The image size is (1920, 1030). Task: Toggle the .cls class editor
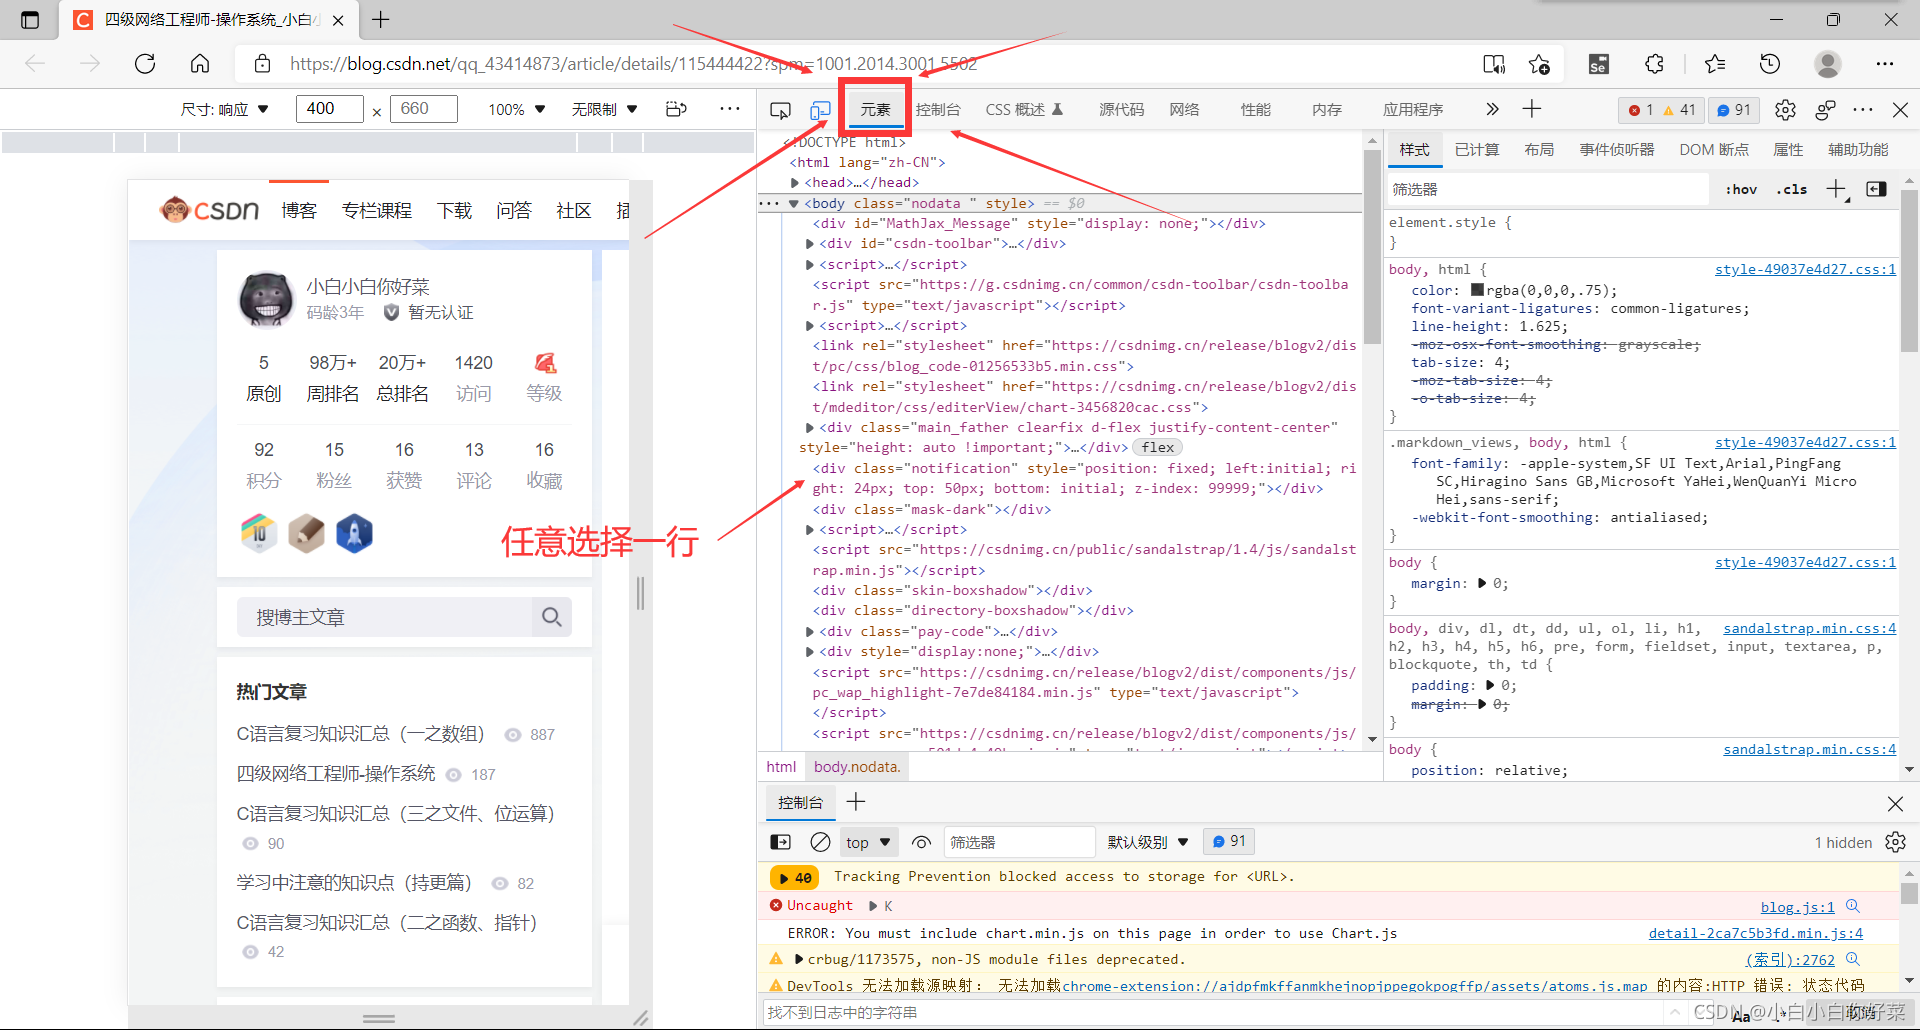1792,189
